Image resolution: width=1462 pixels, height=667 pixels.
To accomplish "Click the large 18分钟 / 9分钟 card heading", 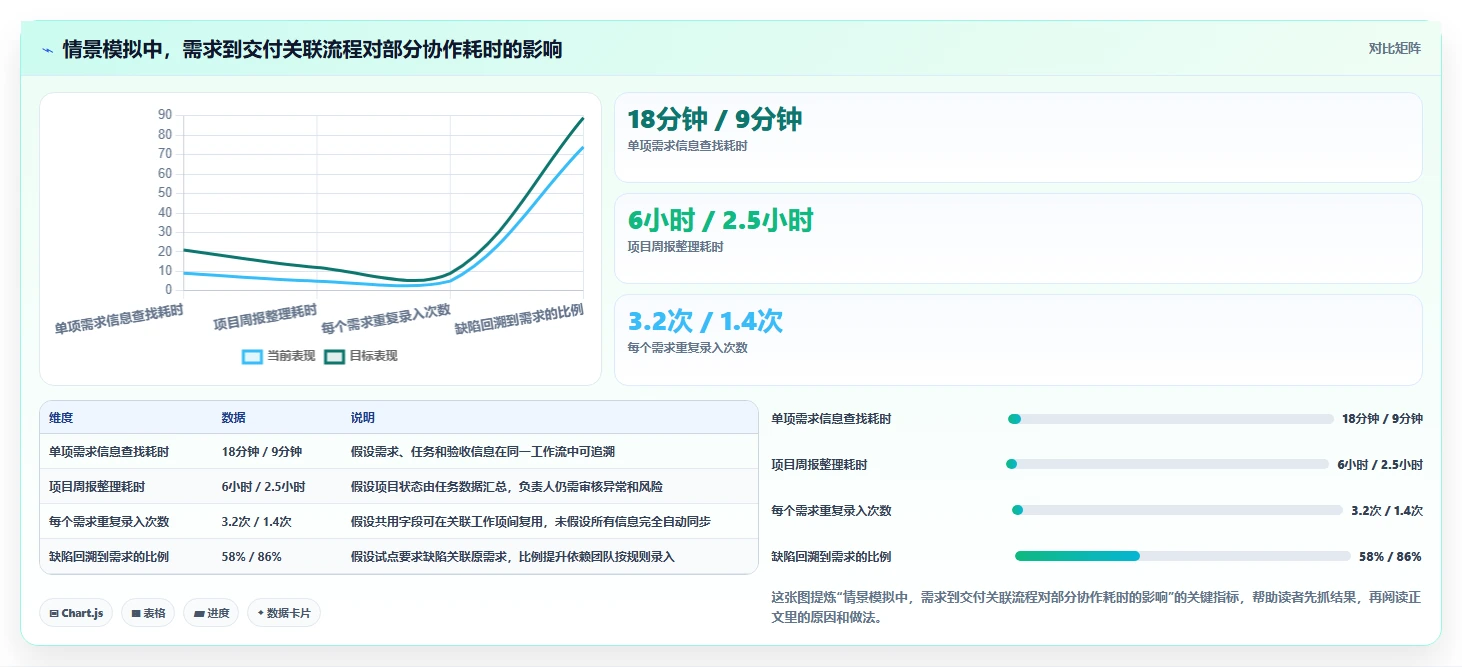I will (x=715, y=120).
